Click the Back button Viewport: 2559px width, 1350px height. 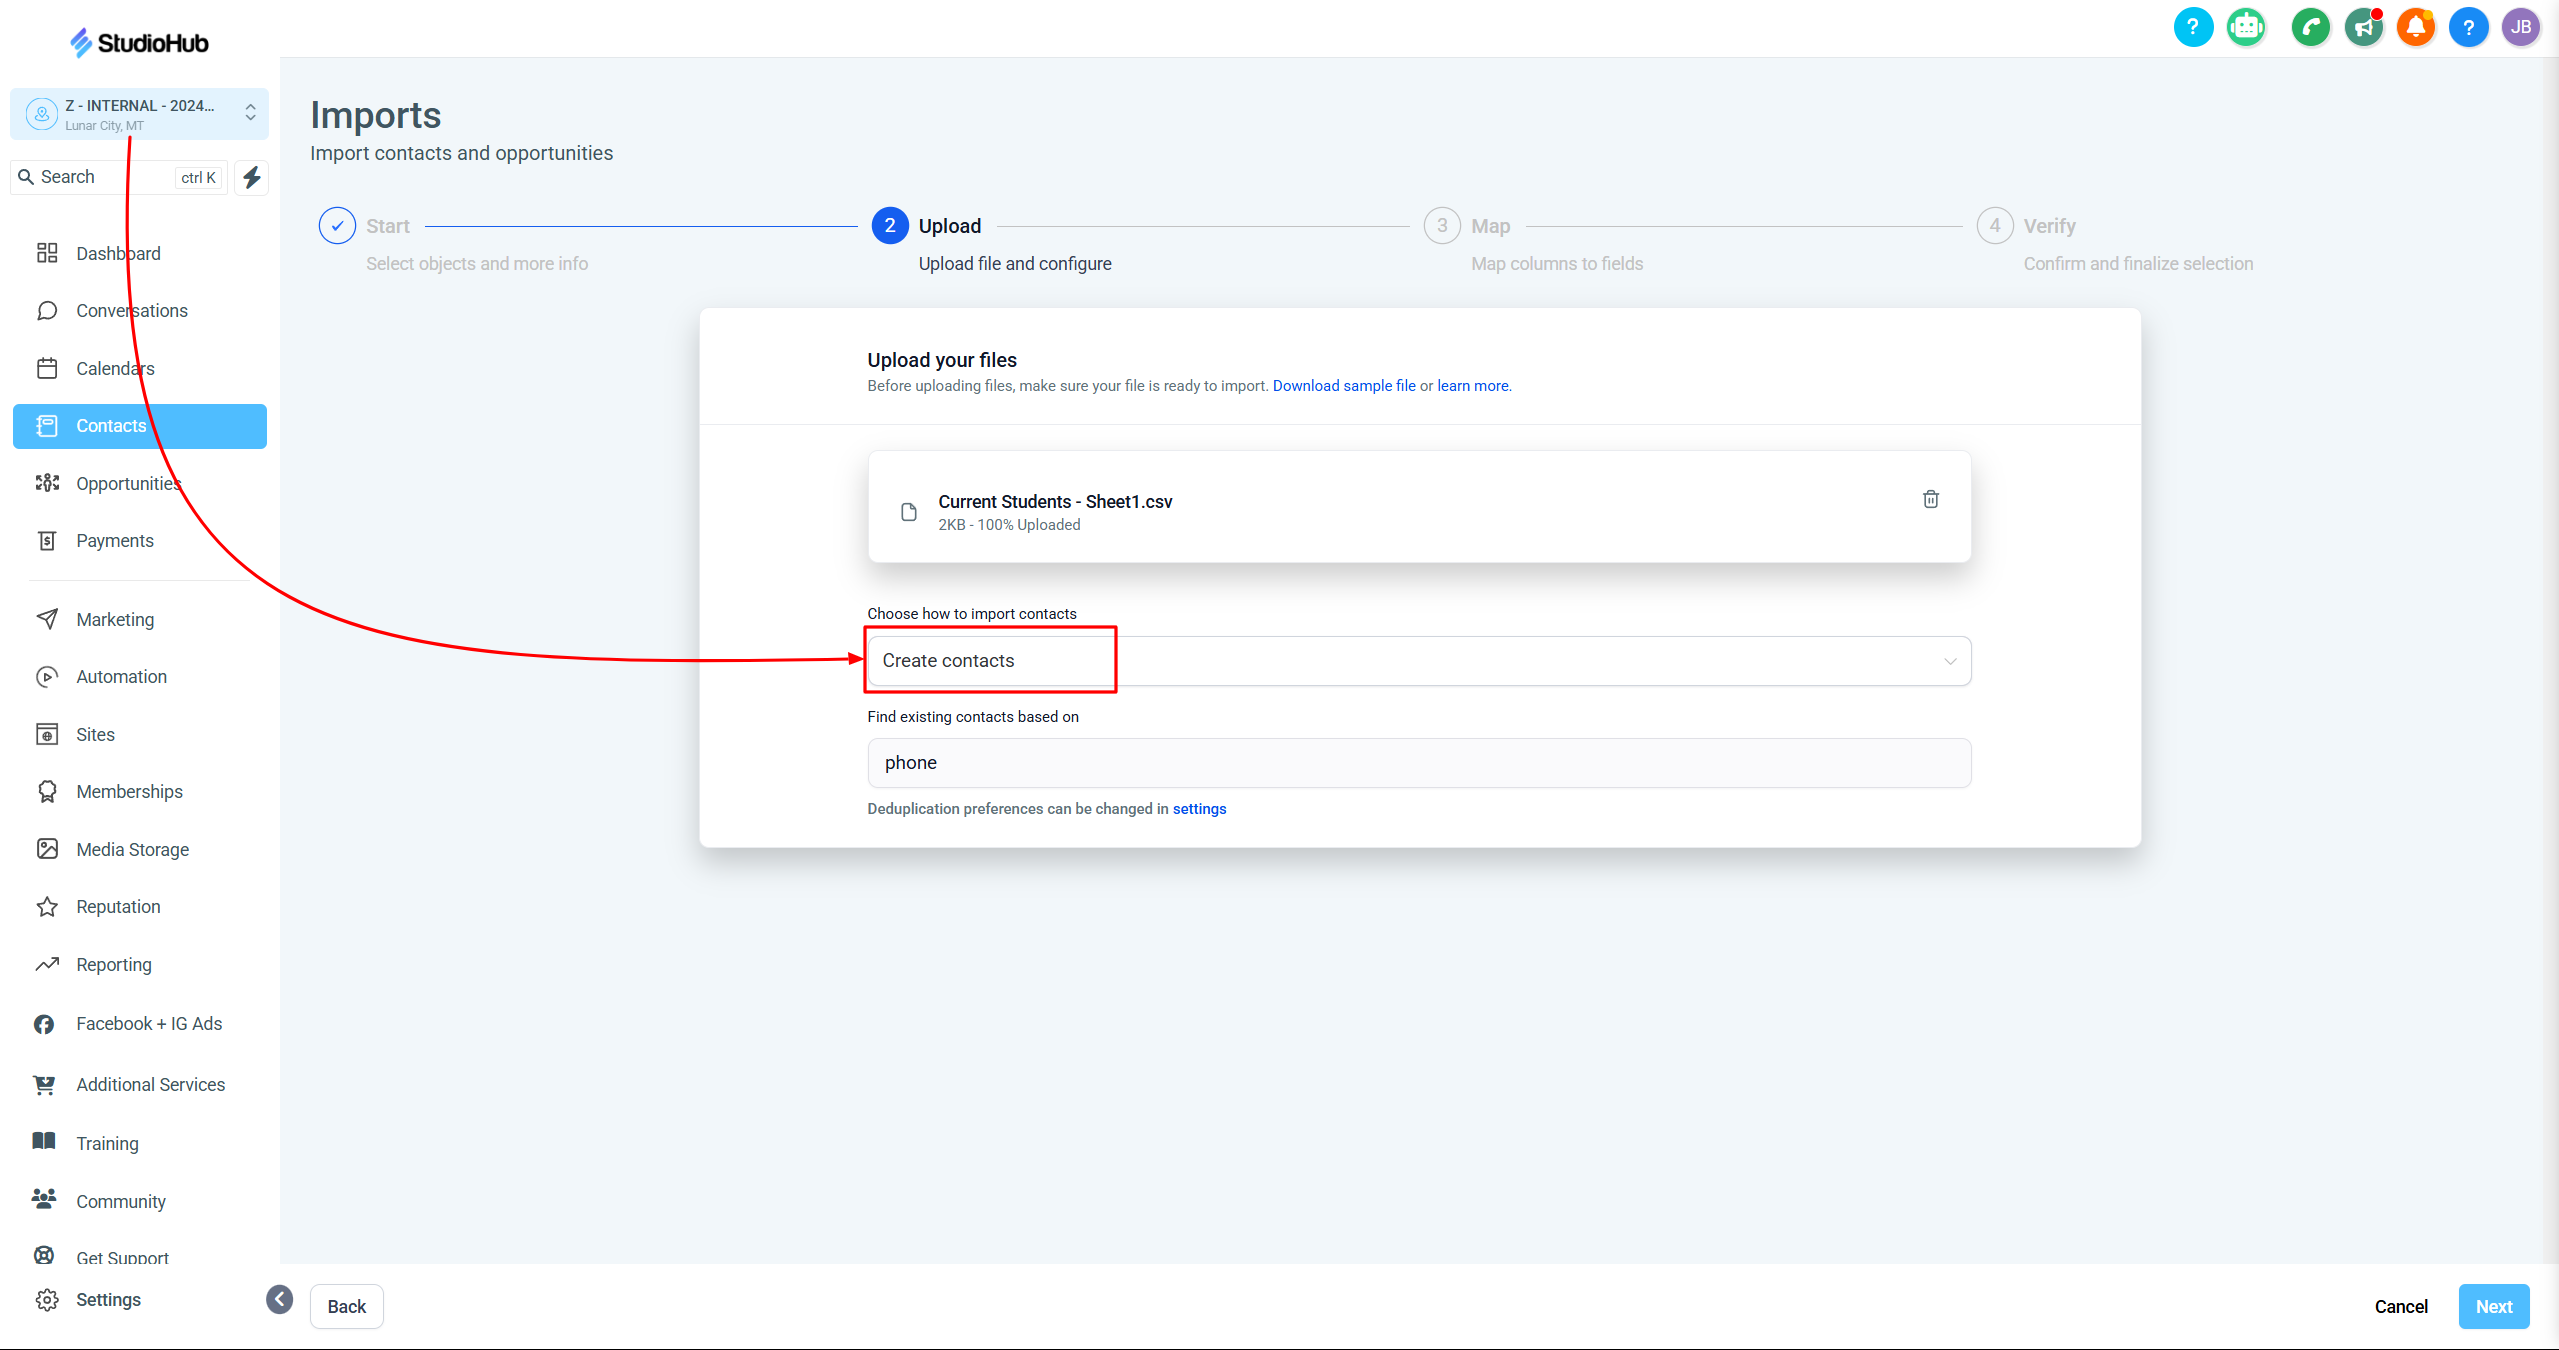(x=346, y=1306)
